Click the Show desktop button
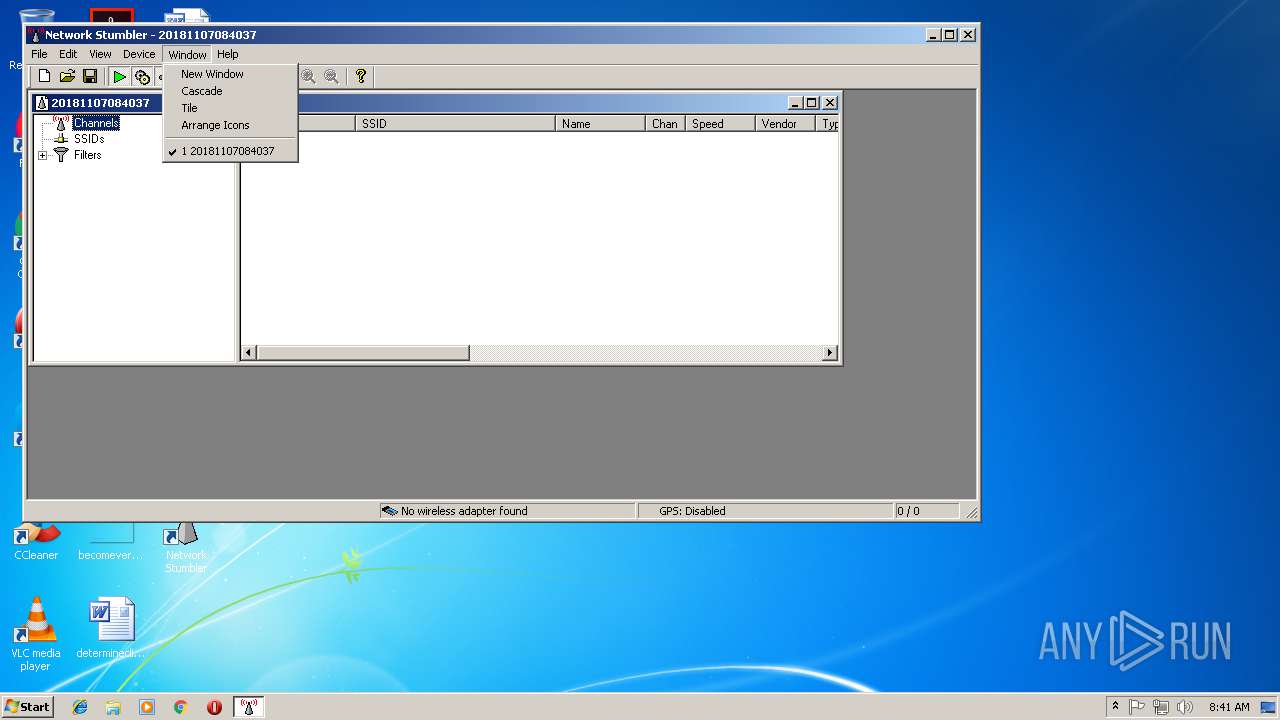The height and width of the screenshot is (720, 1280). pyautogui.click(x=1269, y=707)
